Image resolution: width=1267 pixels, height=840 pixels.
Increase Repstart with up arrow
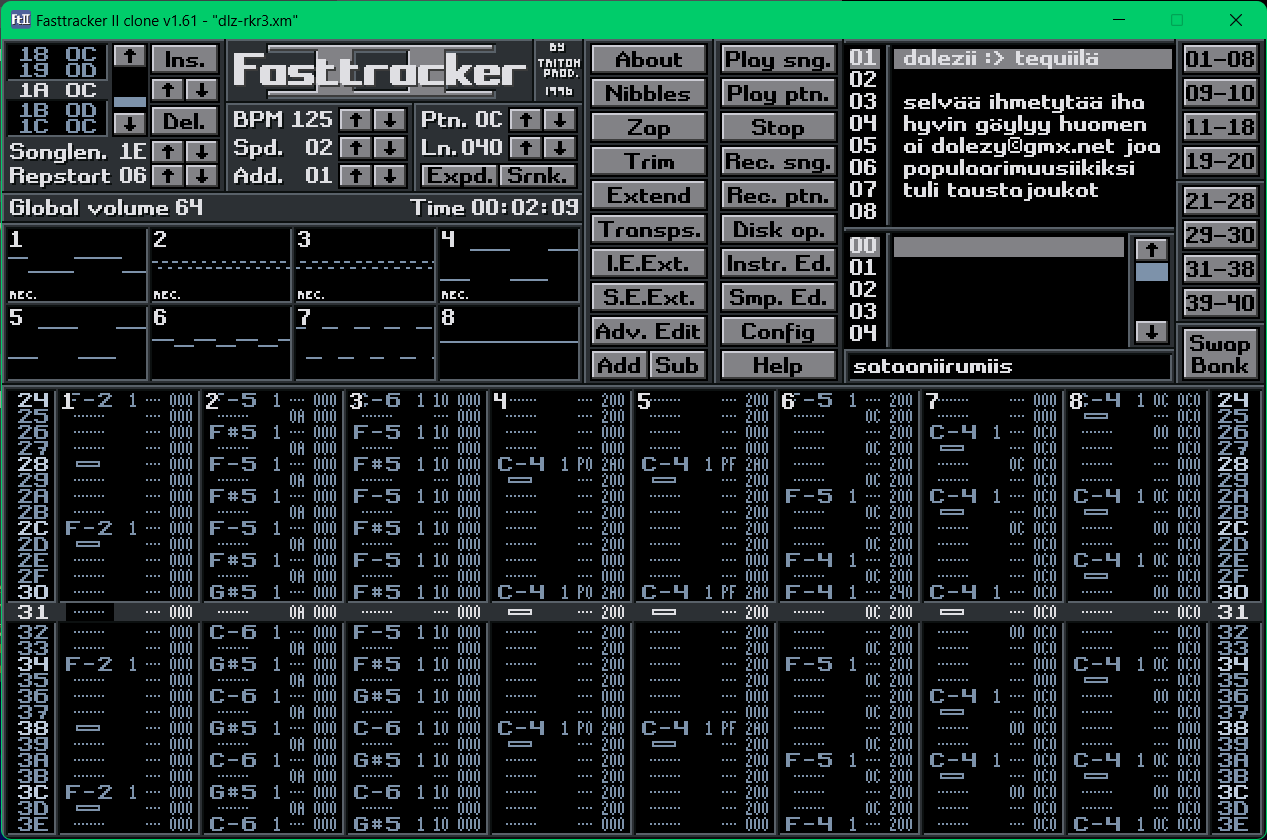pos(168,175)
